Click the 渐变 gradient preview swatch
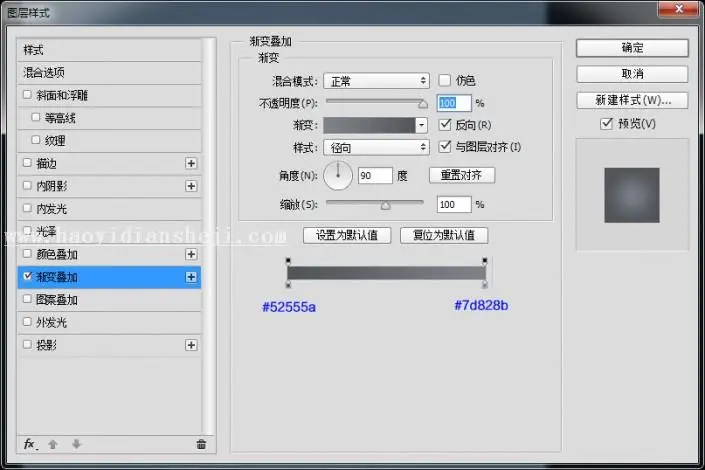Screen dimensions: 705x470 tap(369, 125)
